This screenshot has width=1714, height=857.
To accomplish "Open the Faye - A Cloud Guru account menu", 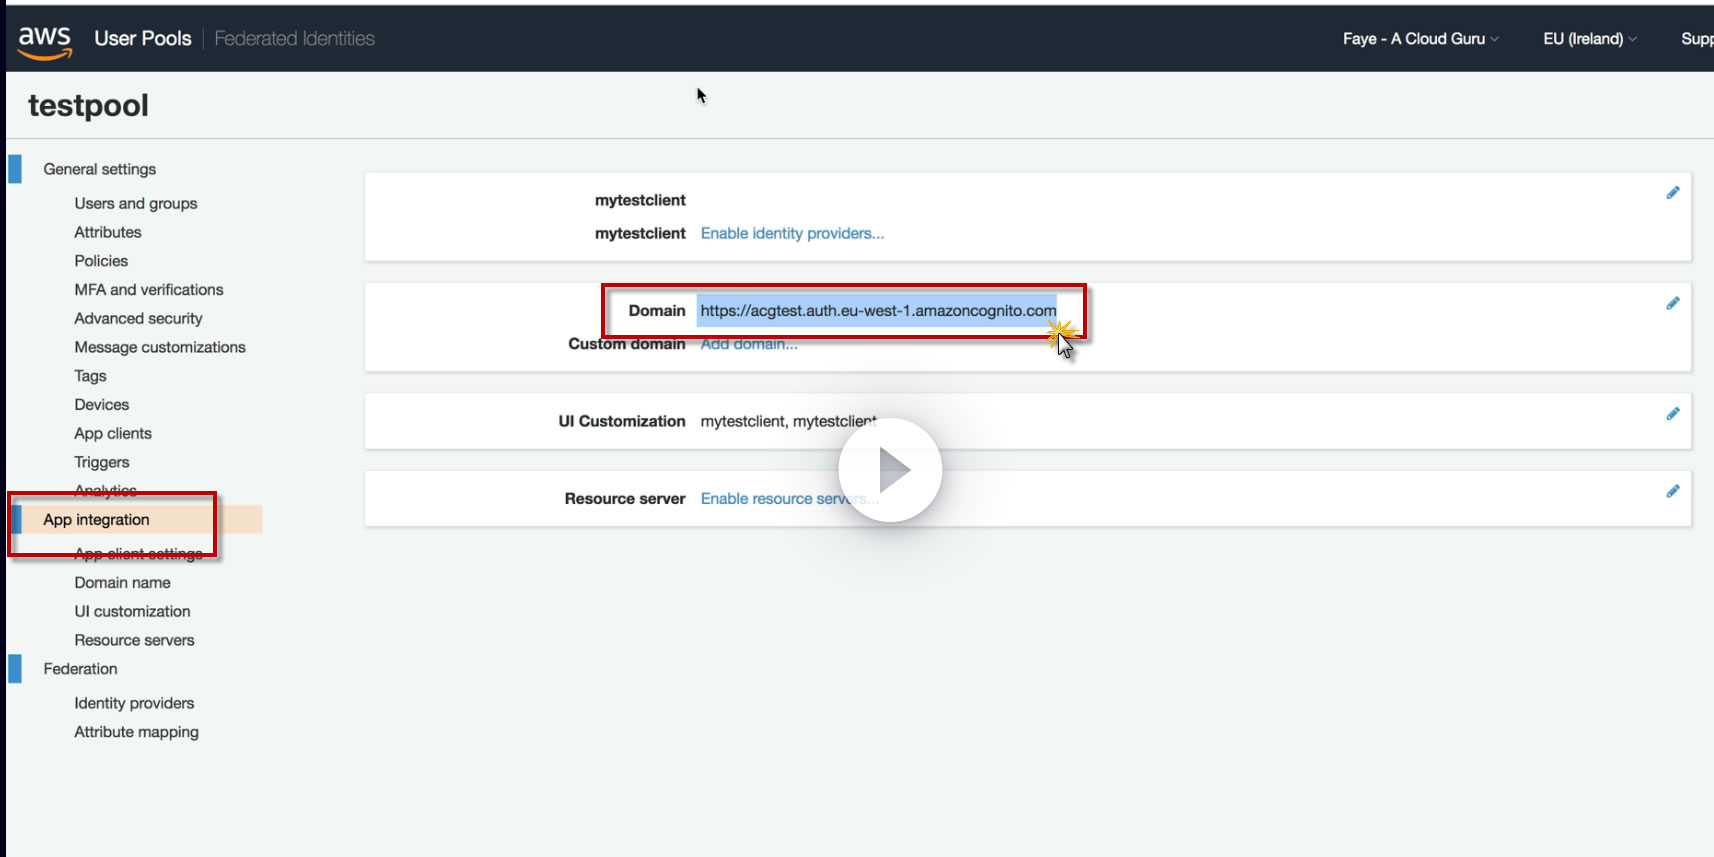I will (1420, 39).
